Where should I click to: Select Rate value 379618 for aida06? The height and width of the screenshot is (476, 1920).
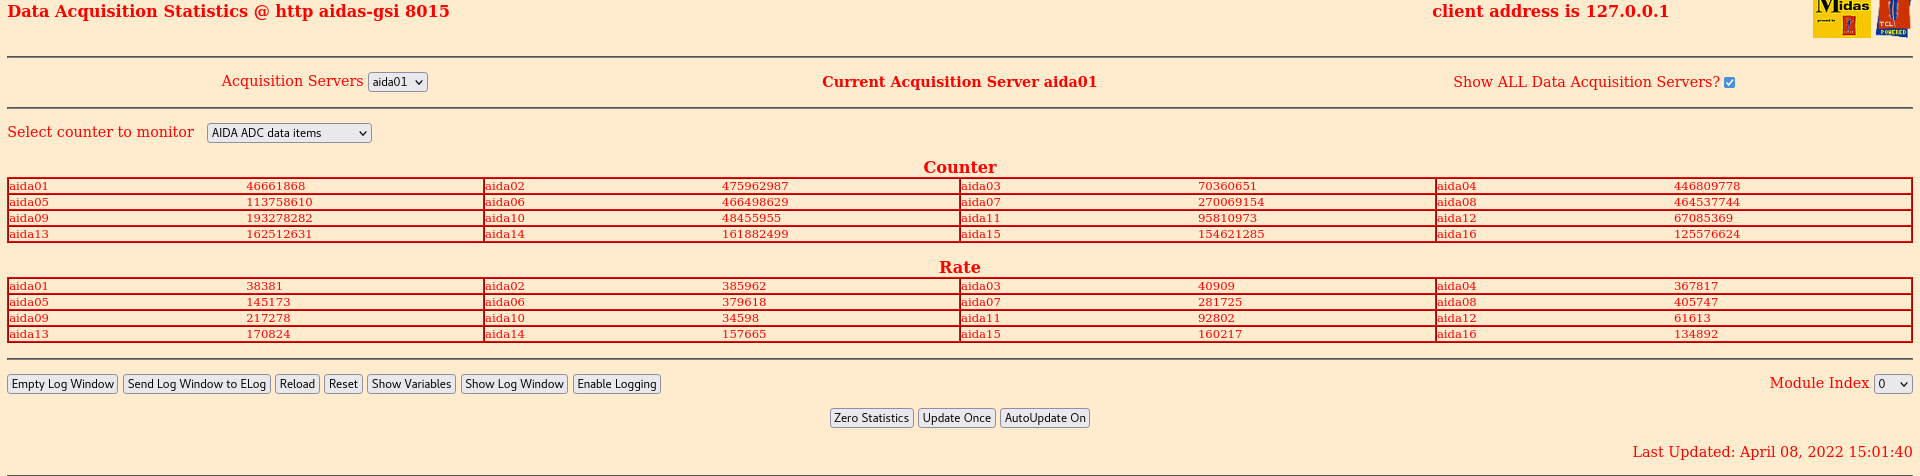pyautogui.click(x=744, y=302)
